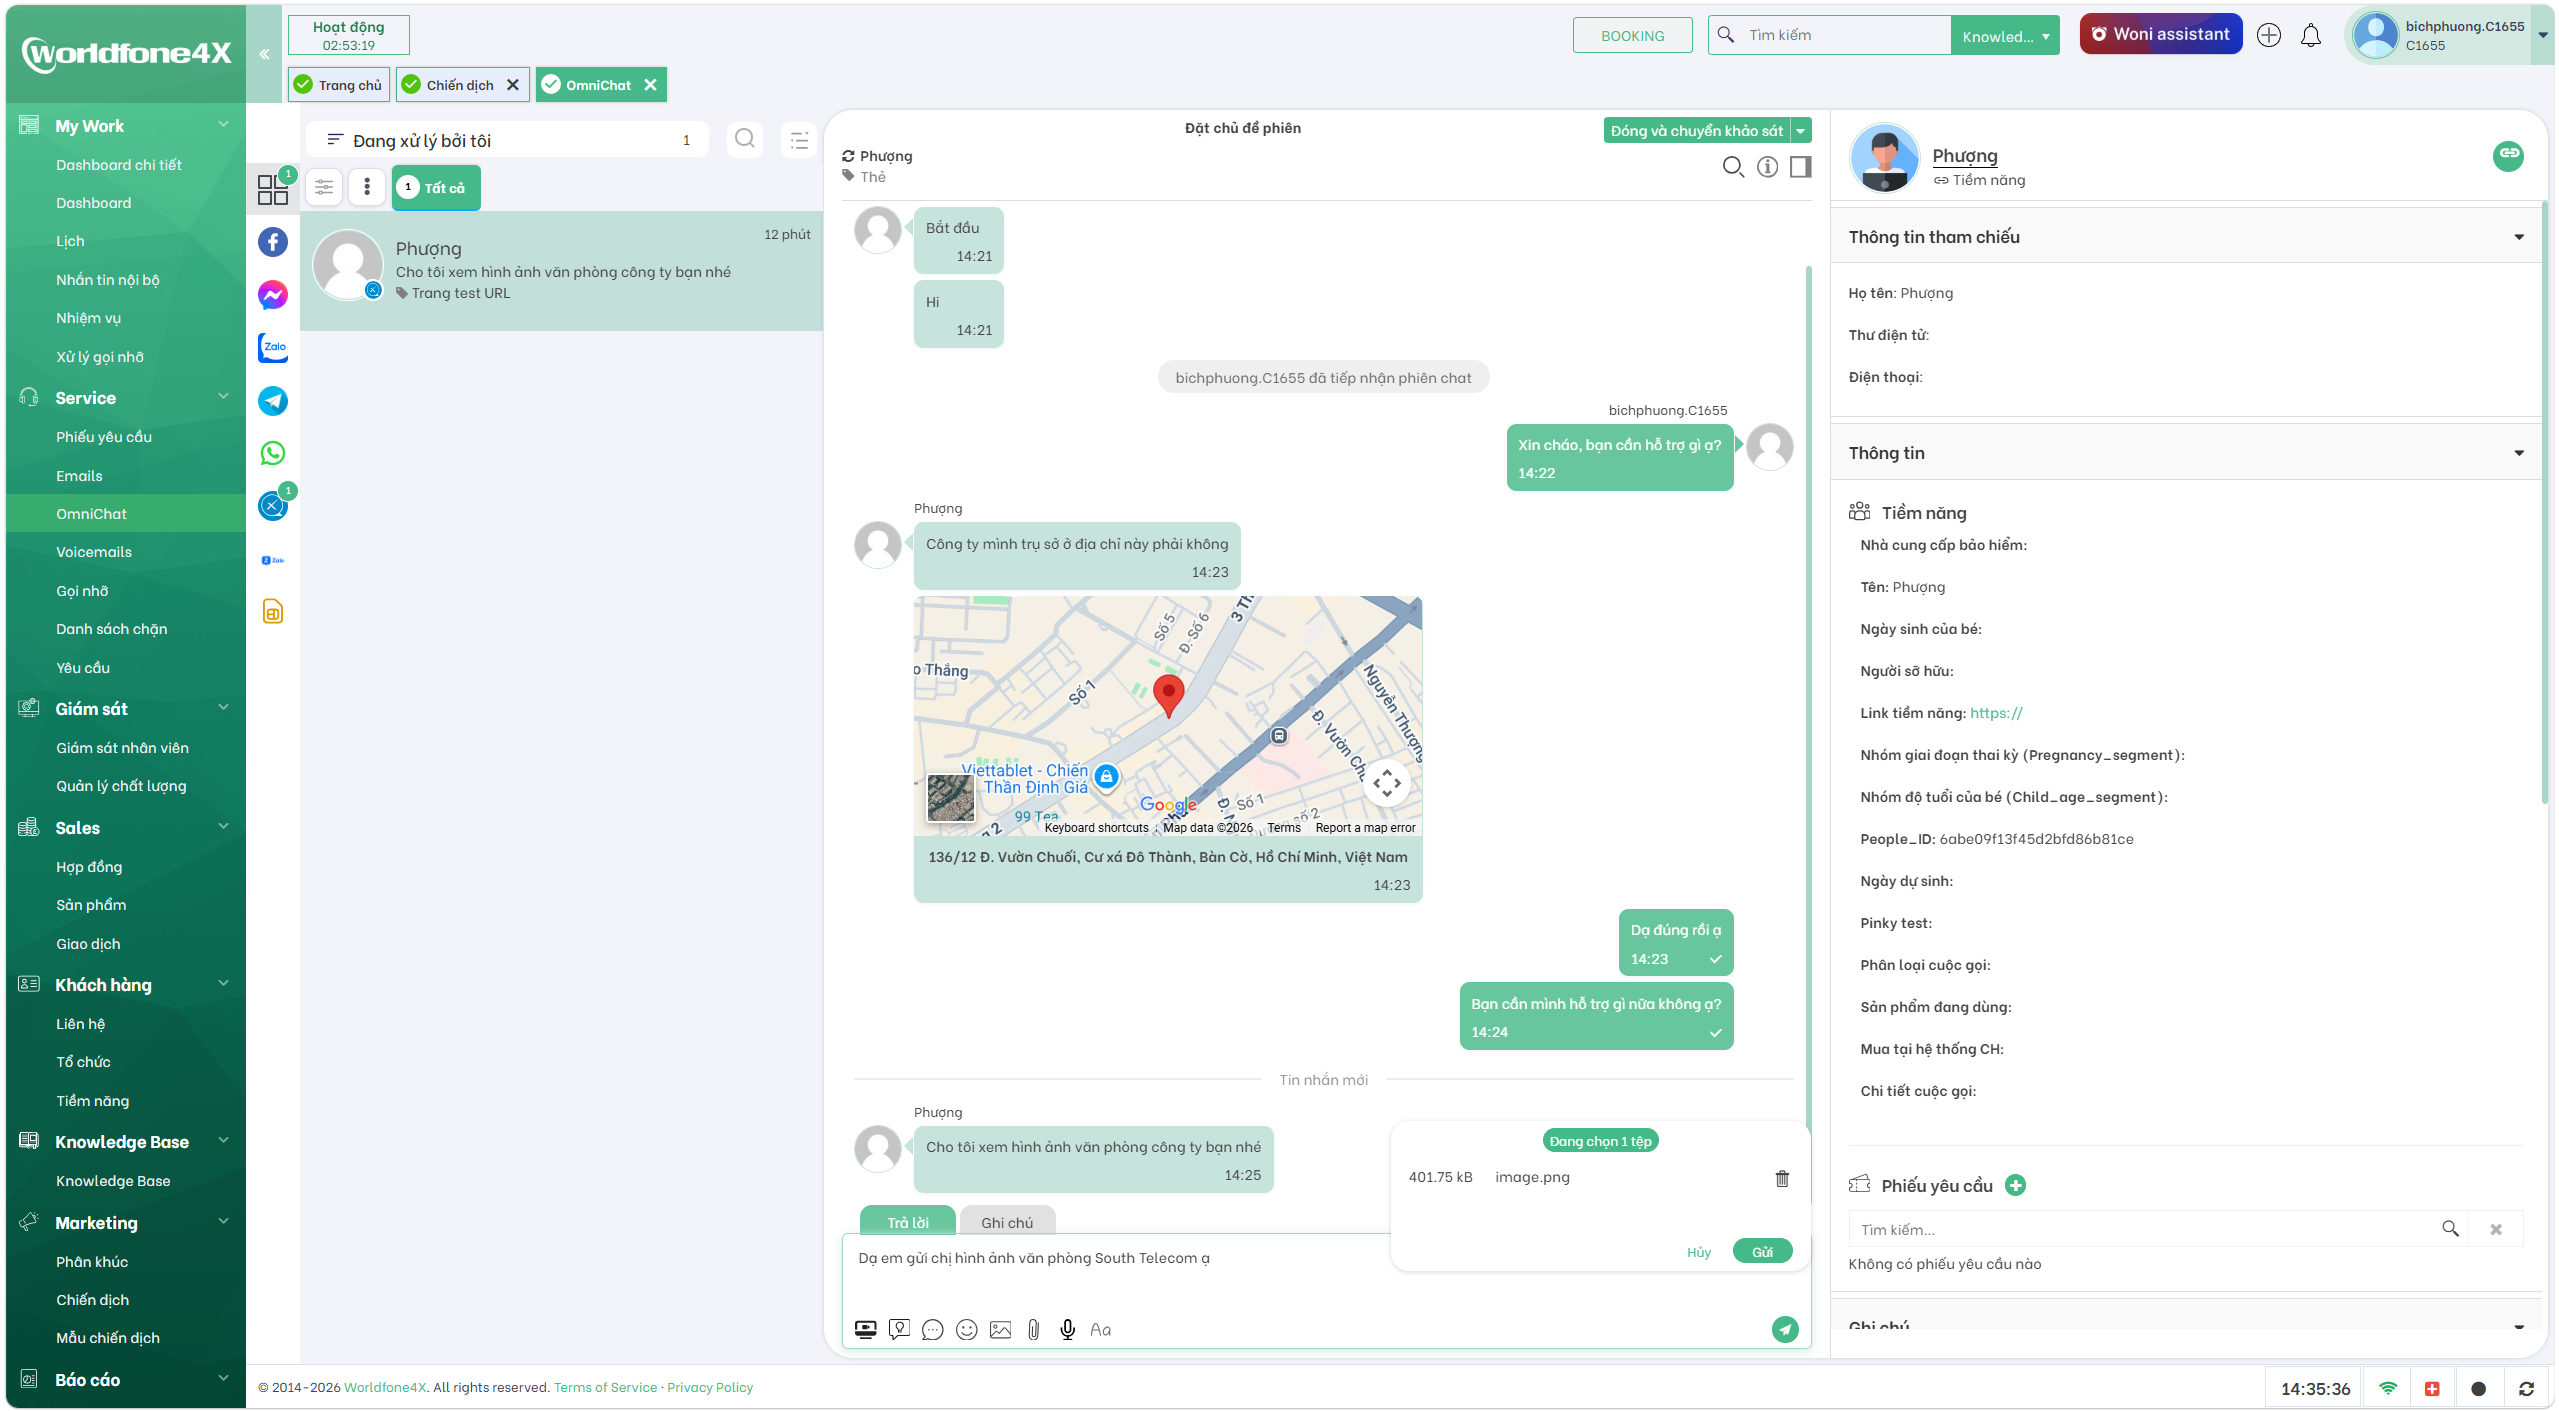Collapse the Thông tin section arrow

point(2518,453)
